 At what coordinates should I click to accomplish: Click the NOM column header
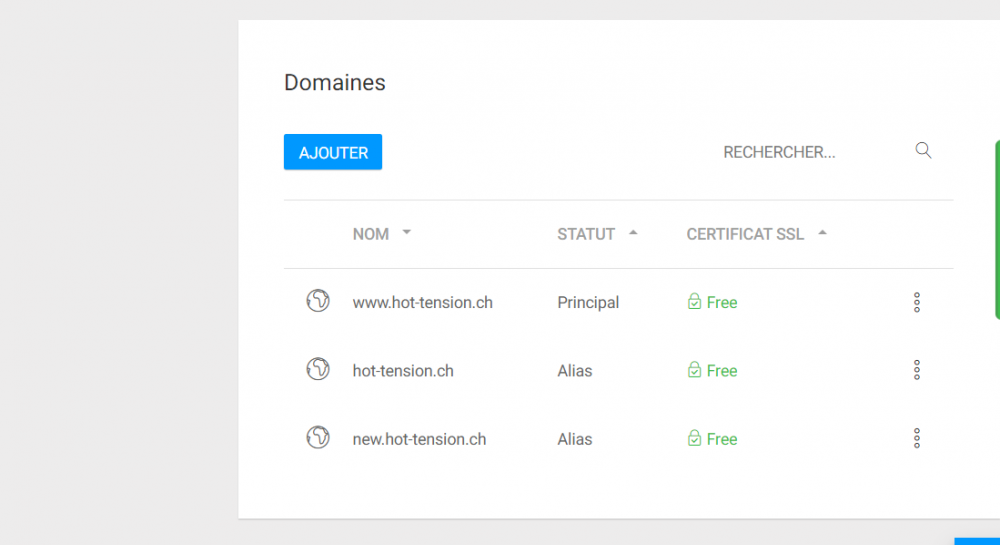click(371, 234)
